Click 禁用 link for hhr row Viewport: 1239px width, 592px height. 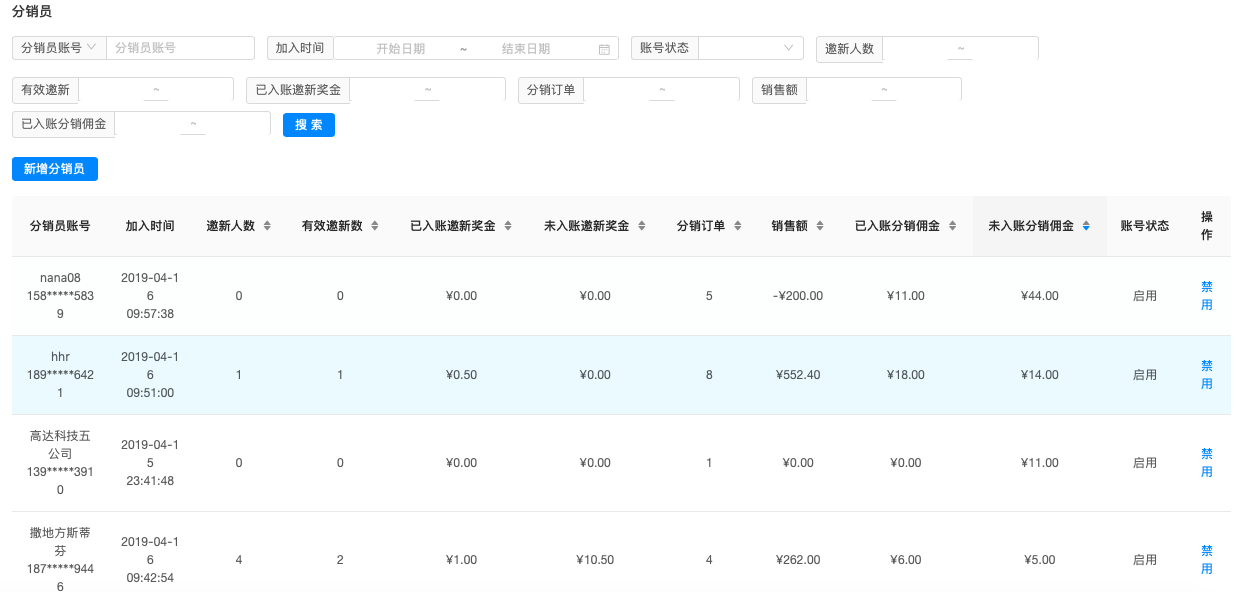[x=1206, y=375]
